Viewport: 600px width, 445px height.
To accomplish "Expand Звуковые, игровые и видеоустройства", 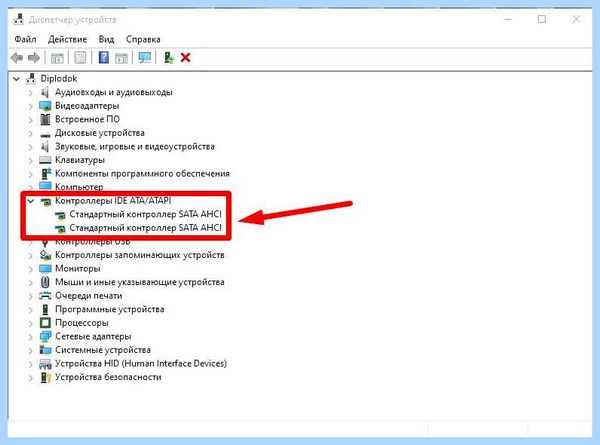I will (x=31, y=147).
